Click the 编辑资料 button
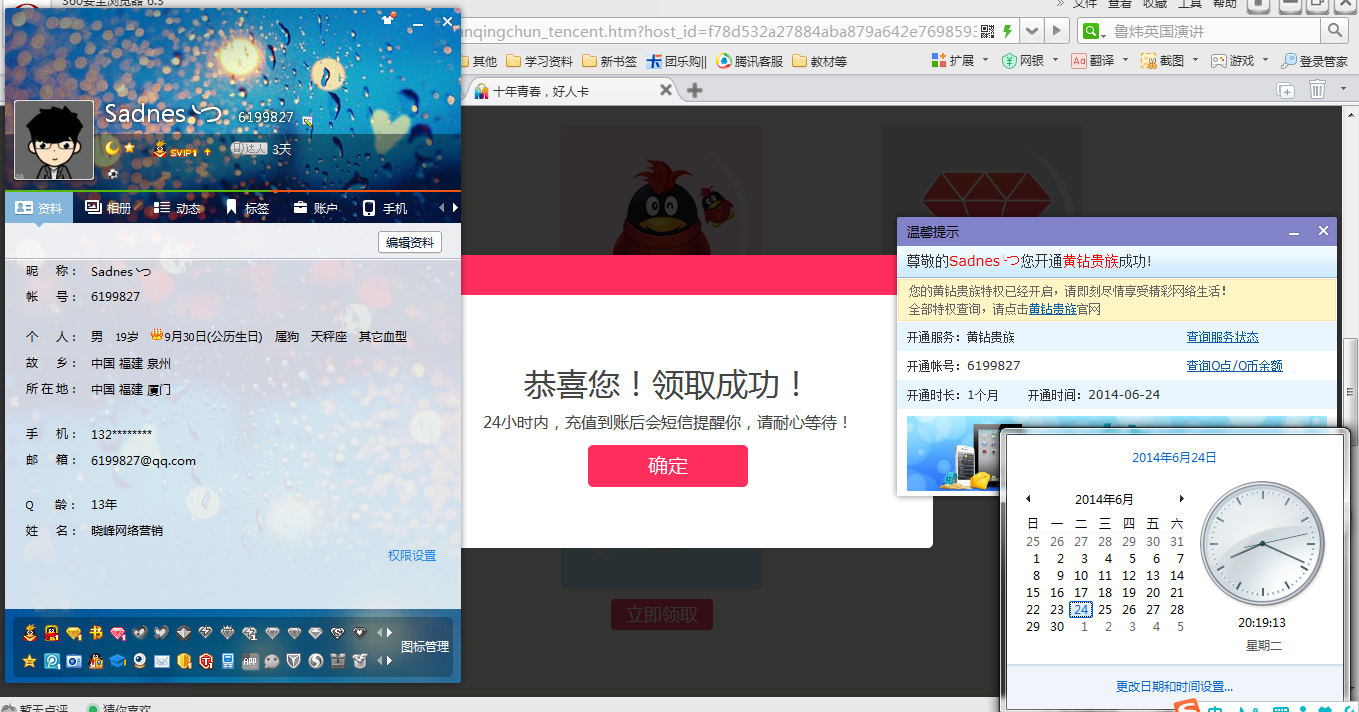 [x=410, y=242]
